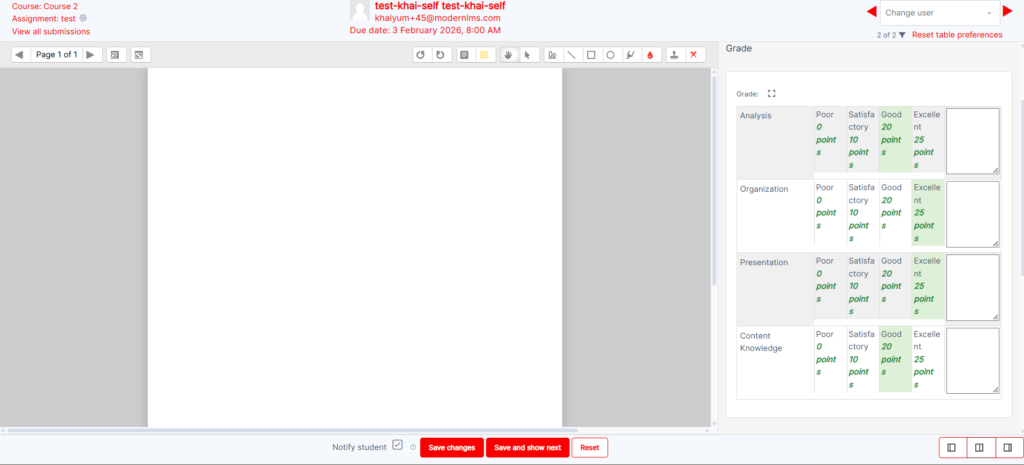Select Poor level for Content Knowledge

(x=830, y=359)
